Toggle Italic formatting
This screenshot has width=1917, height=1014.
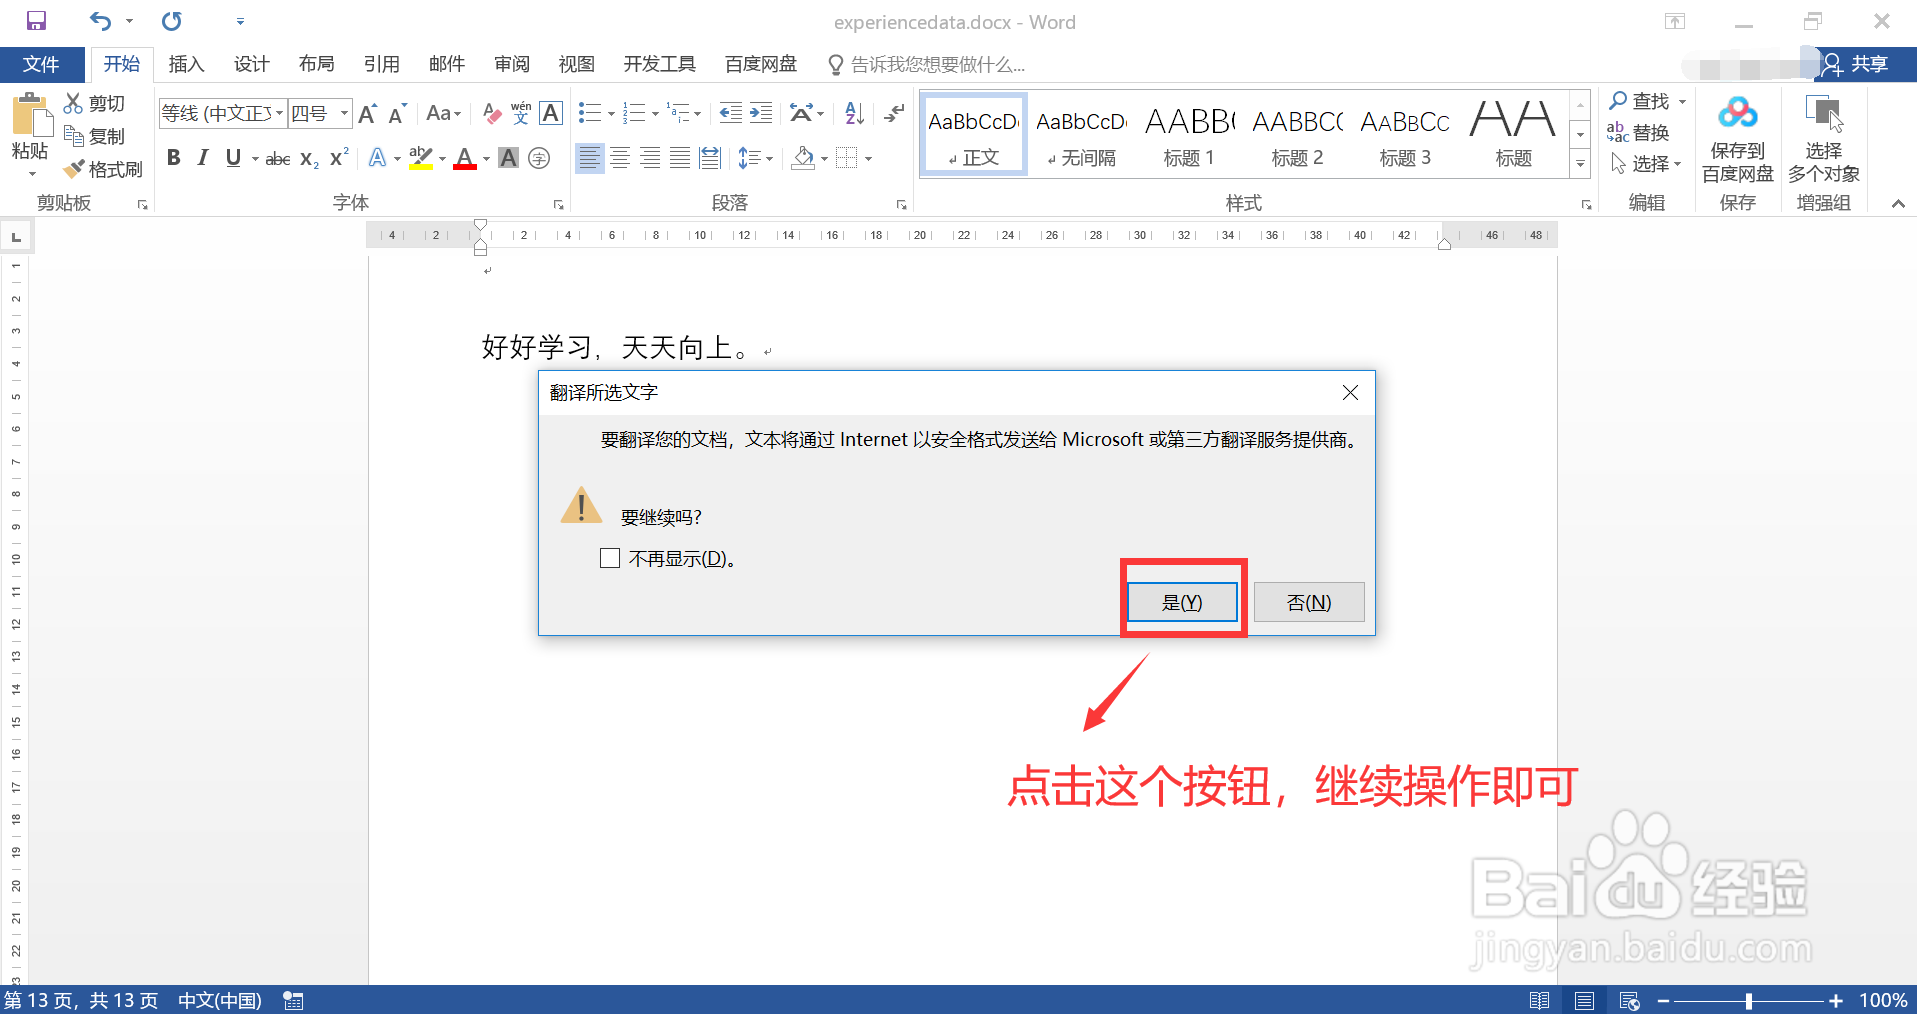point(203,158)
